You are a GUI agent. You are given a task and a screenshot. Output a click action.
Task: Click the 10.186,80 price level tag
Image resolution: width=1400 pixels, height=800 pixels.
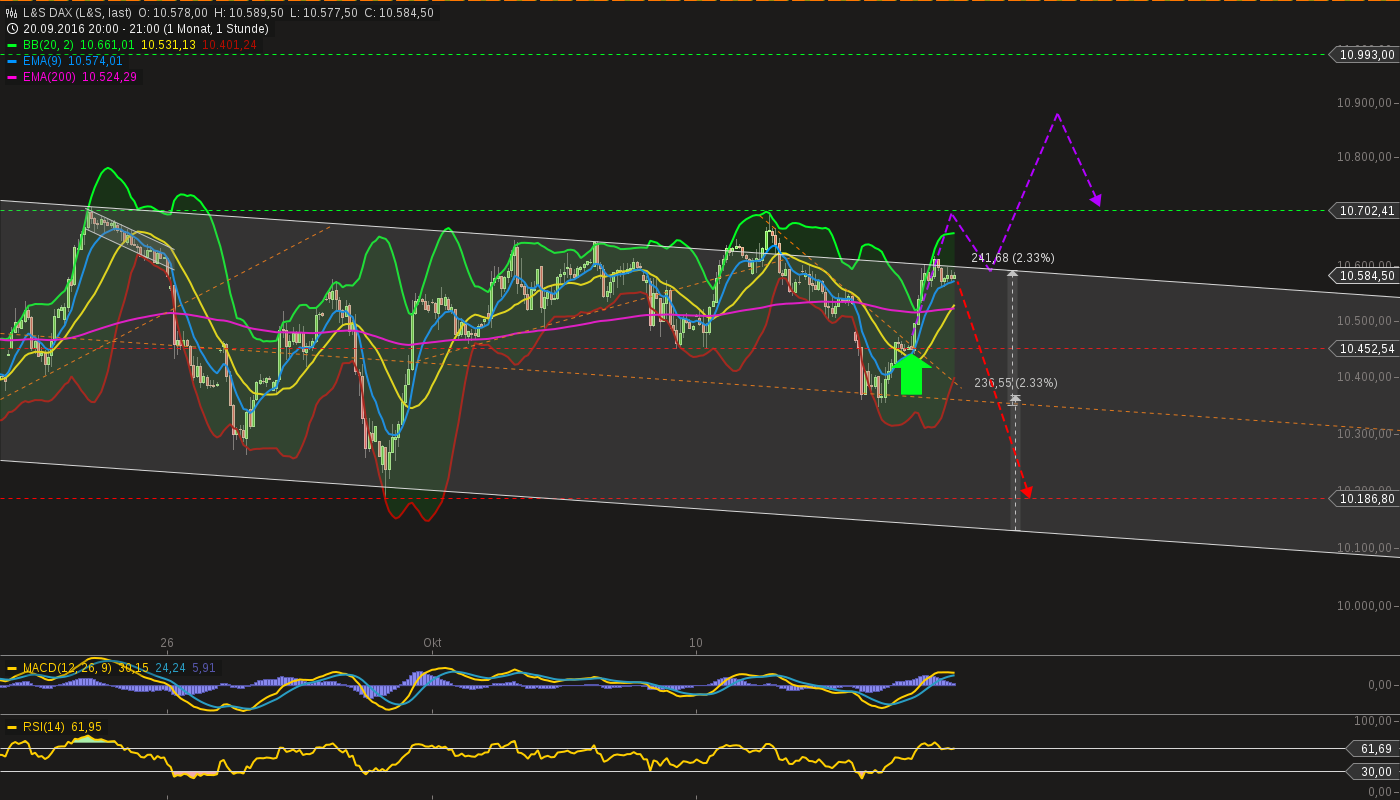[1363, 498]
